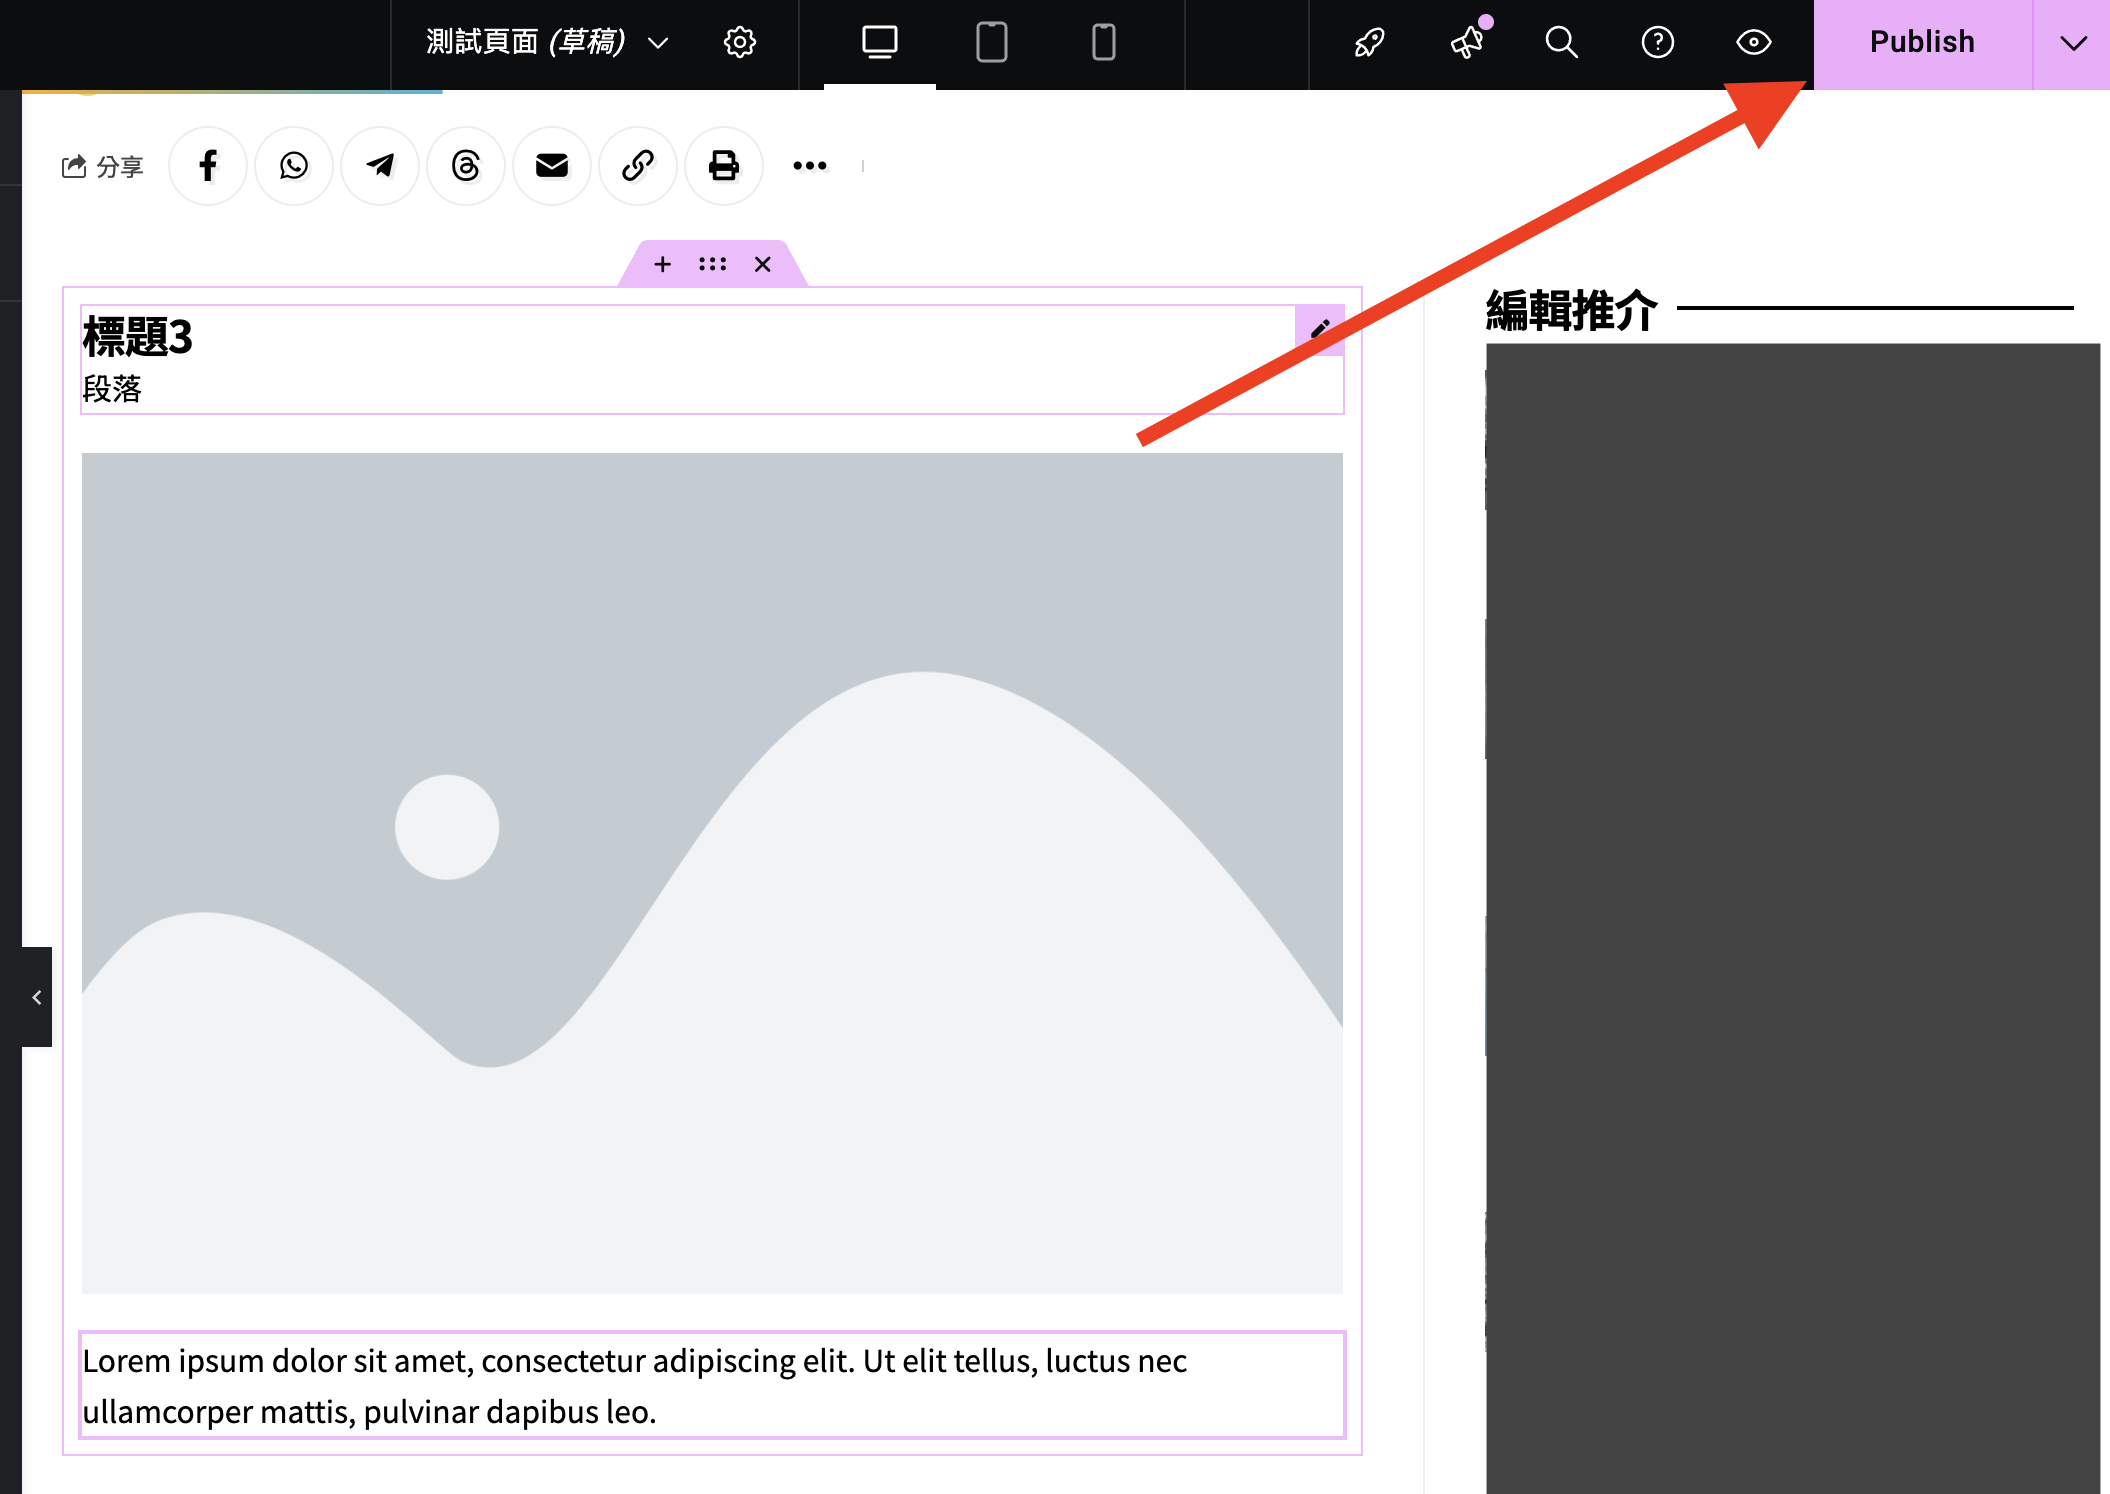Open the 測試頁面 document dropdown
2110x1494 pixels.
[546, 43]
